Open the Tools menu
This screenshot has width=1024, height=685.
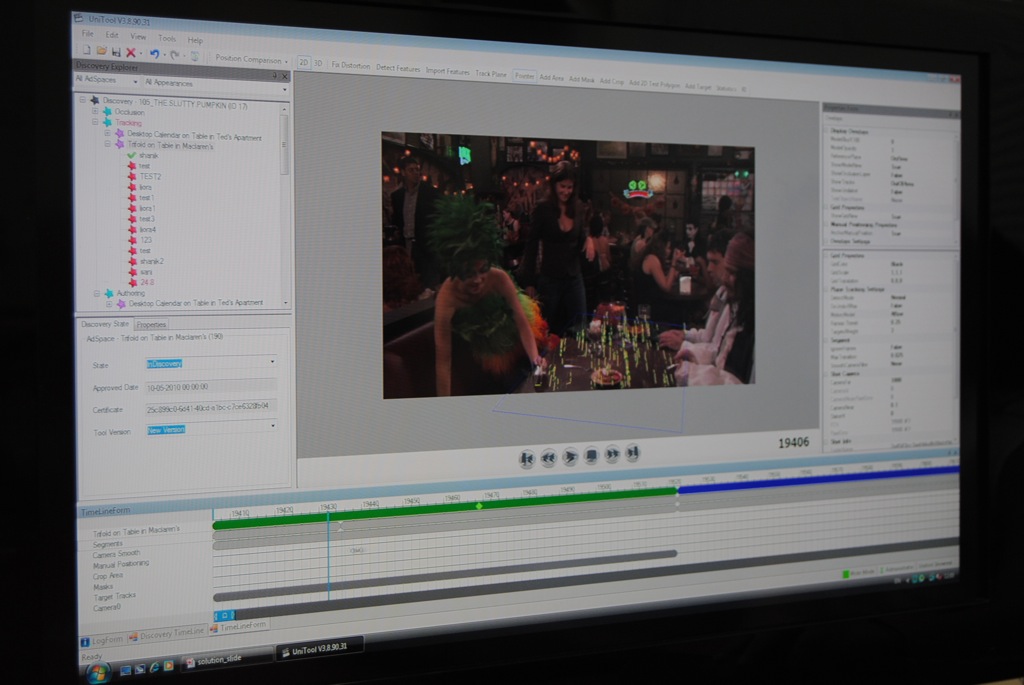[x=166, y=38]
